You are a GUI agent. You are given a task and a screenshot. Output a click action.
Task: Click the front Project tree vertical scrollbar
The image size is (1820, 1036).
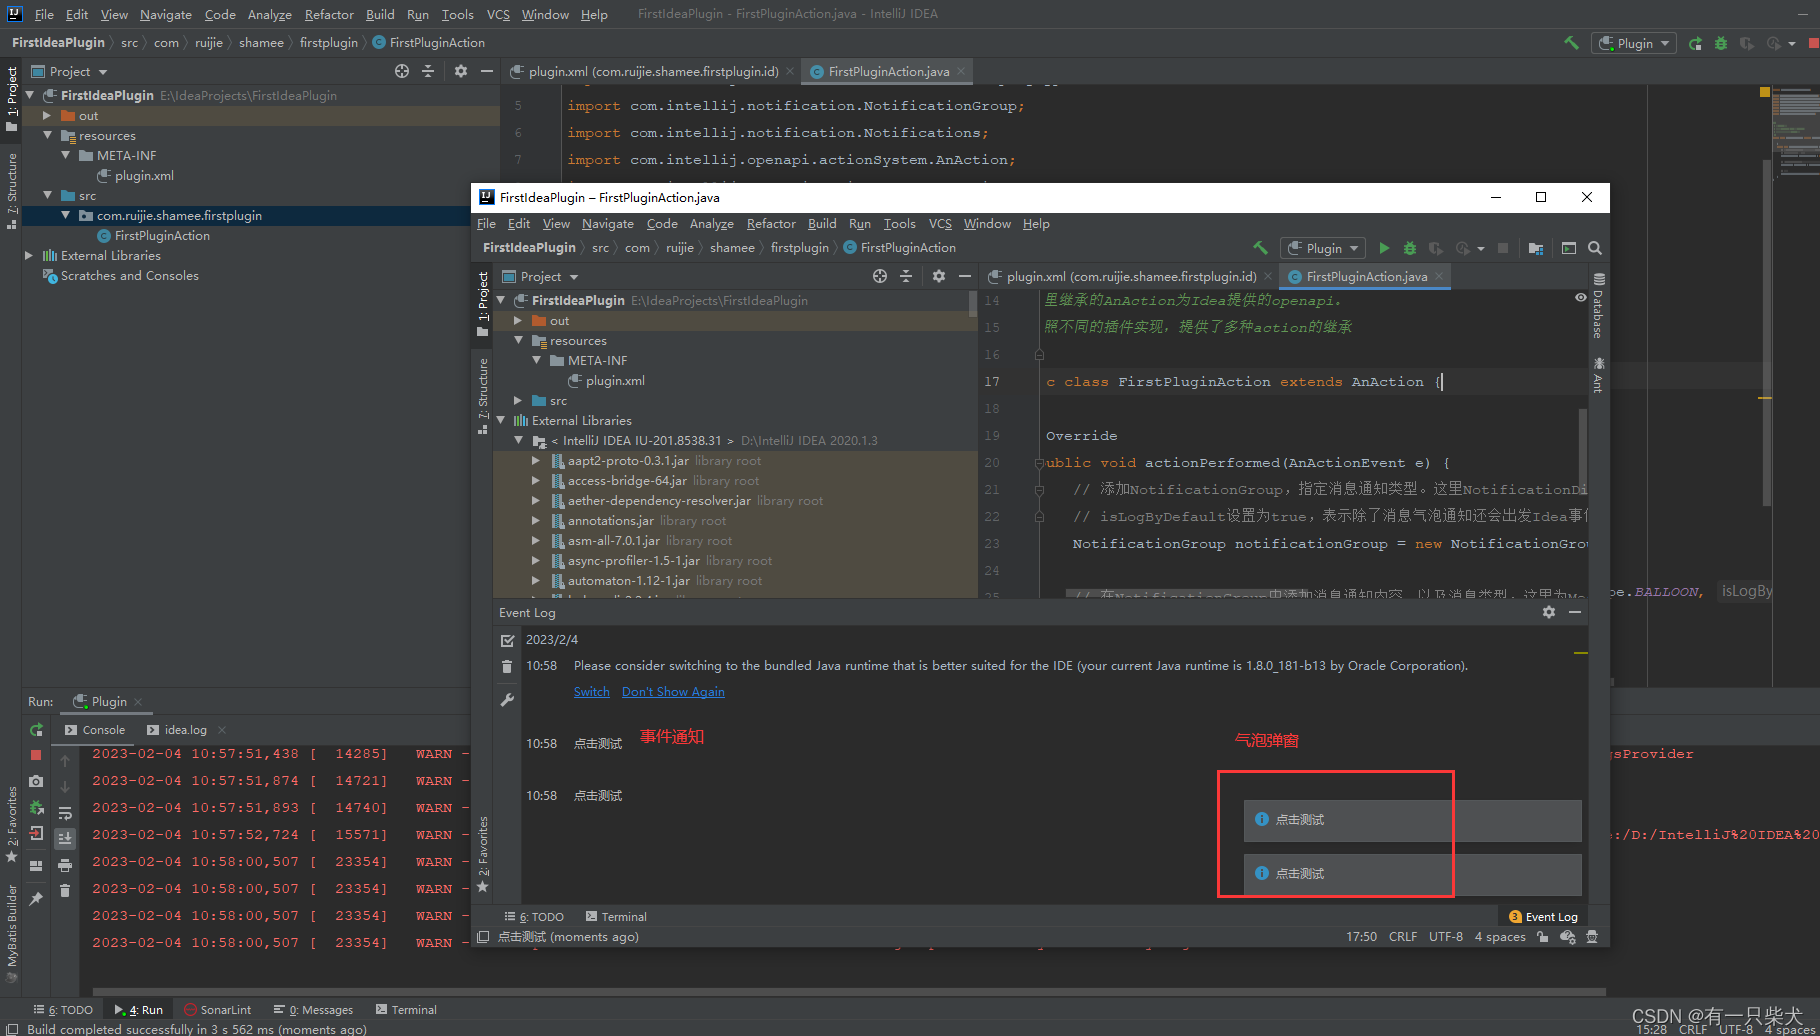[x=973, y=303]
